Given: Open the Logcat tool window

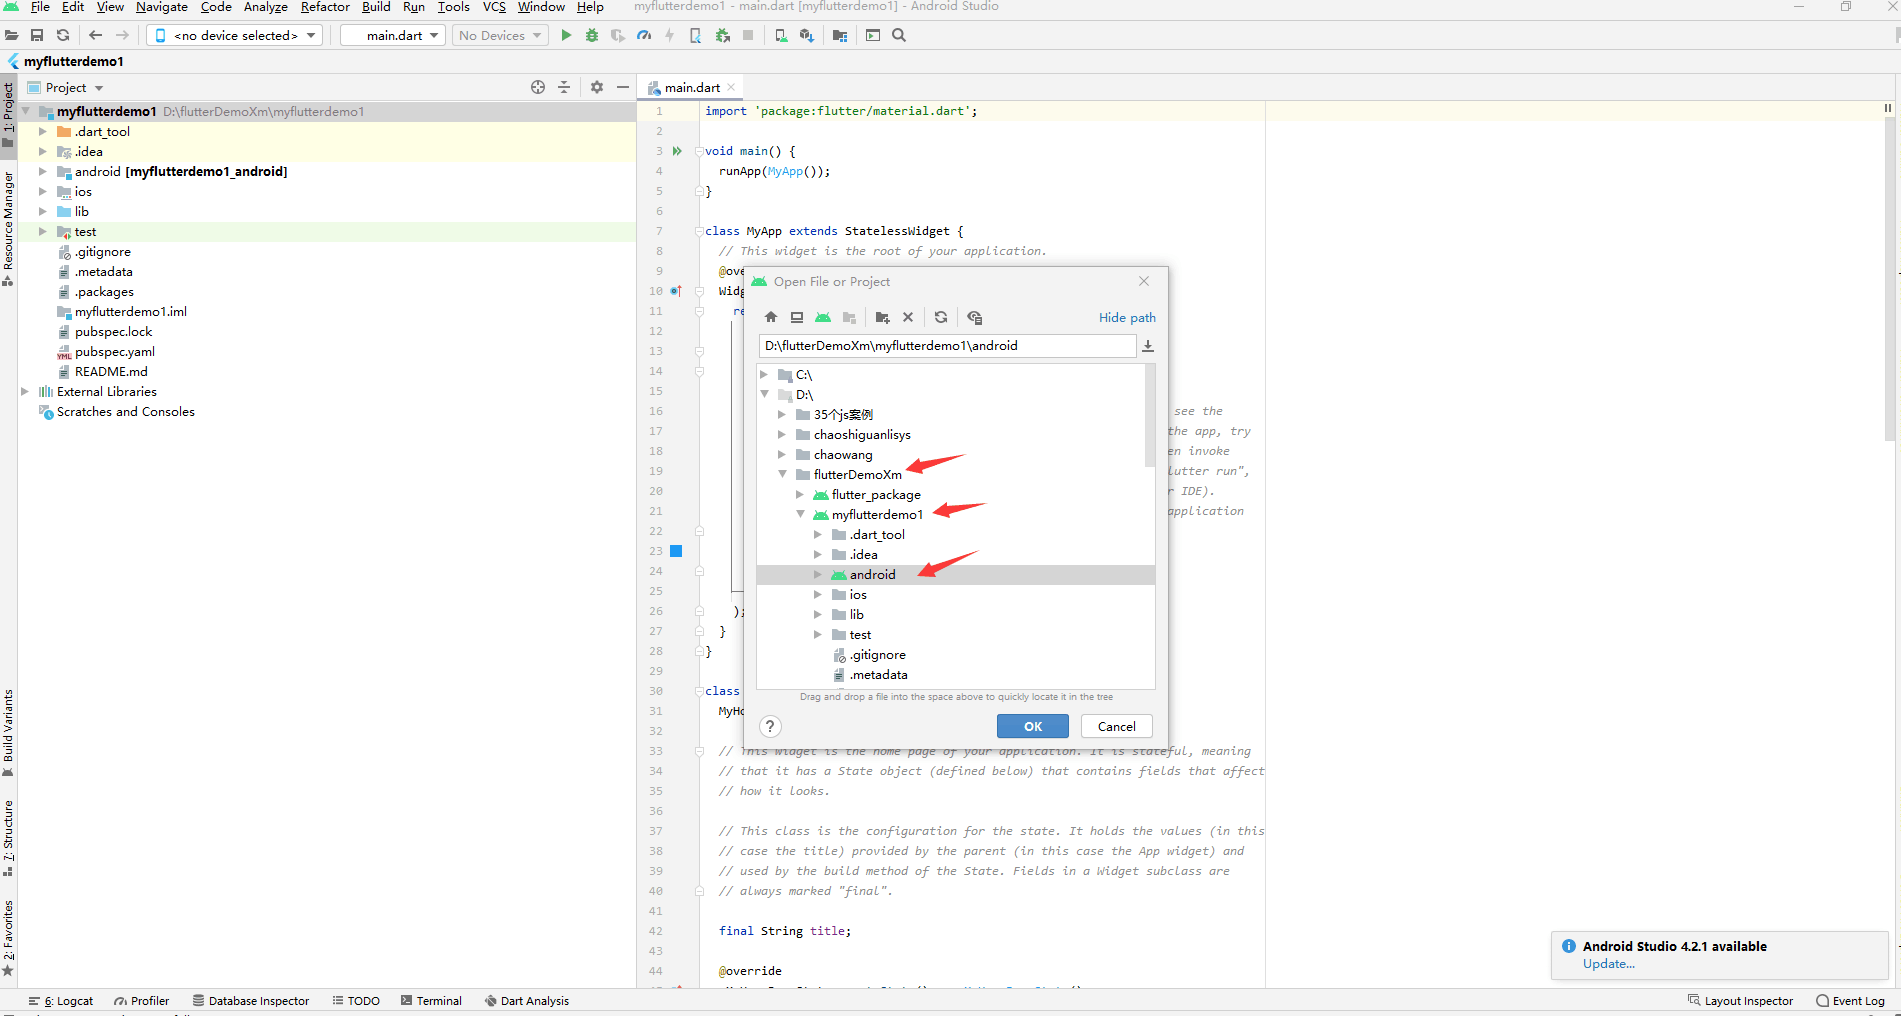Looking at the screenshot, I should pos(61,1000).
